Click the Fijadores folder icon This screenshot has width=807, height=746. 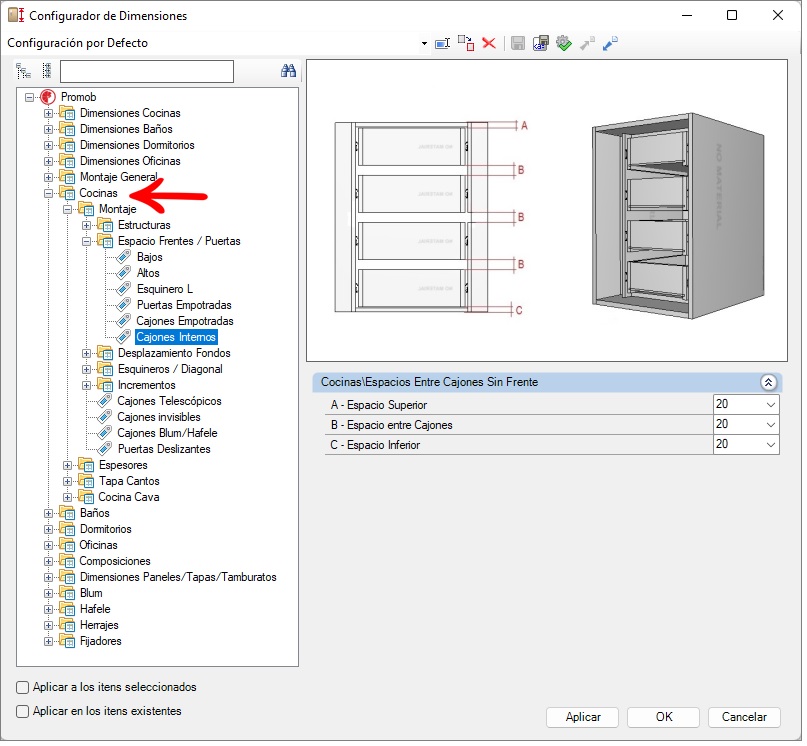pos(67,641)
